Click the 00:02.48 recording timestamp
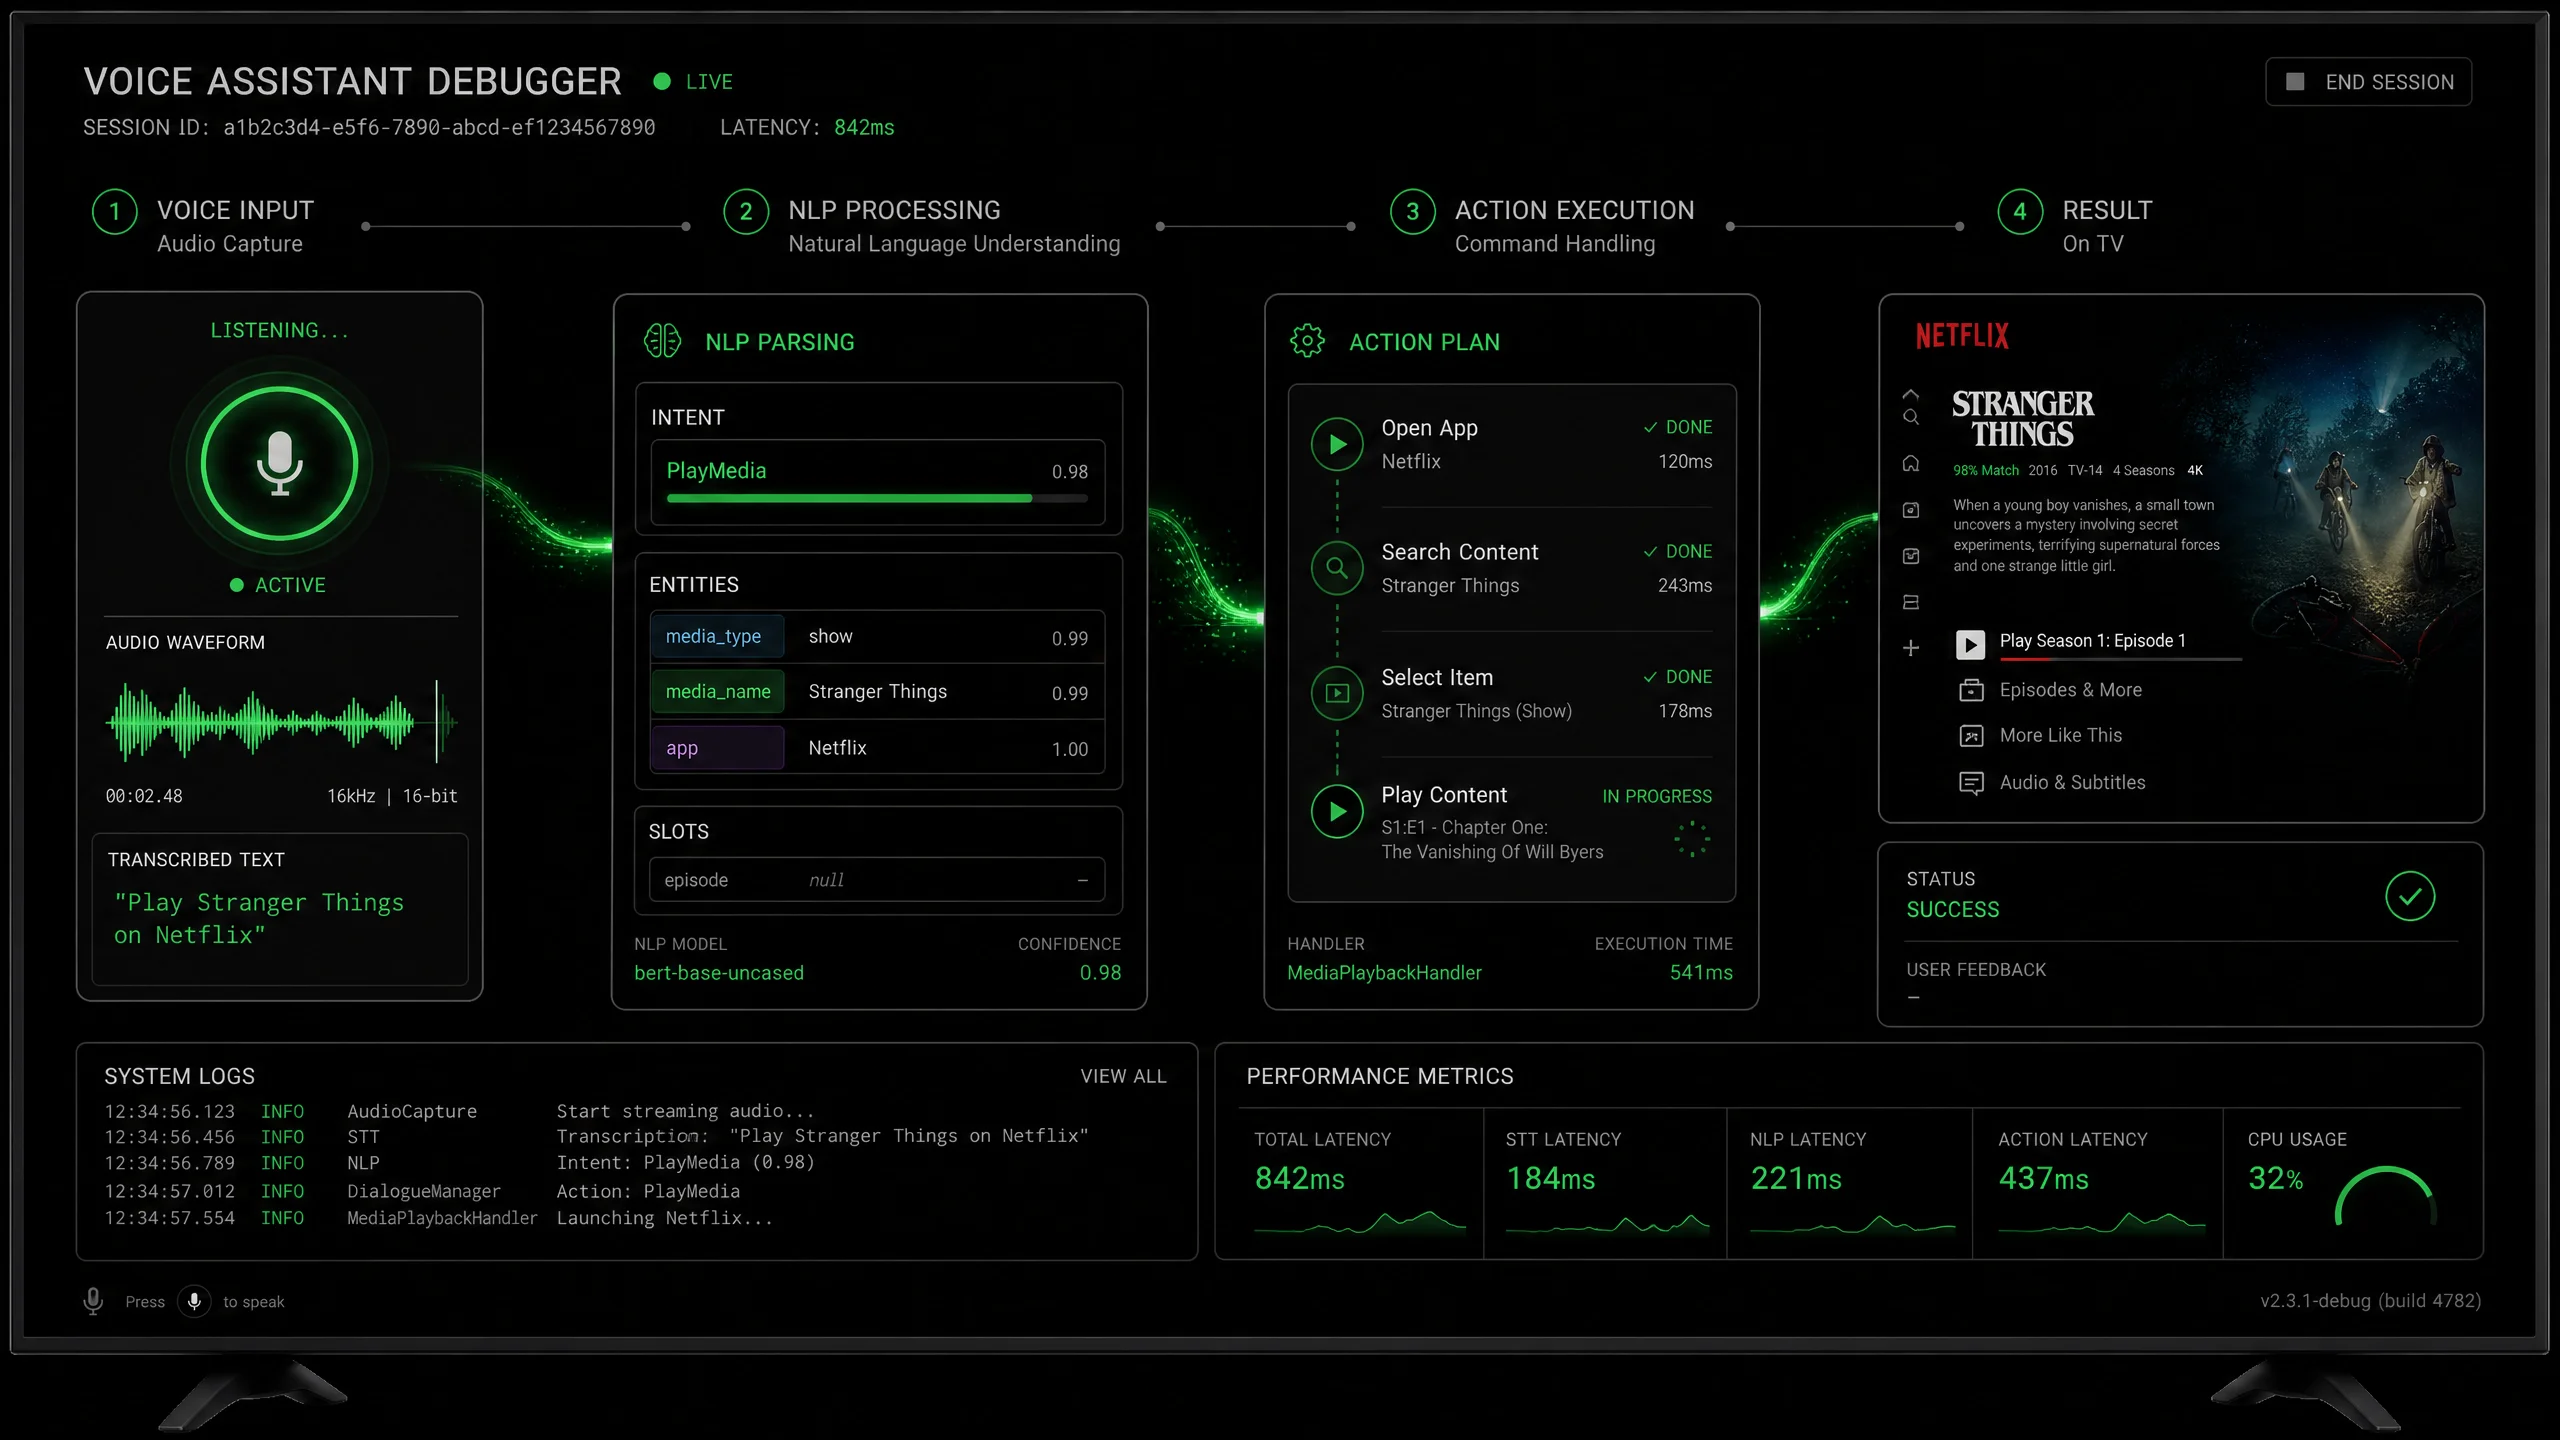Viewport: 2560px width, 1440px height. 144,797
